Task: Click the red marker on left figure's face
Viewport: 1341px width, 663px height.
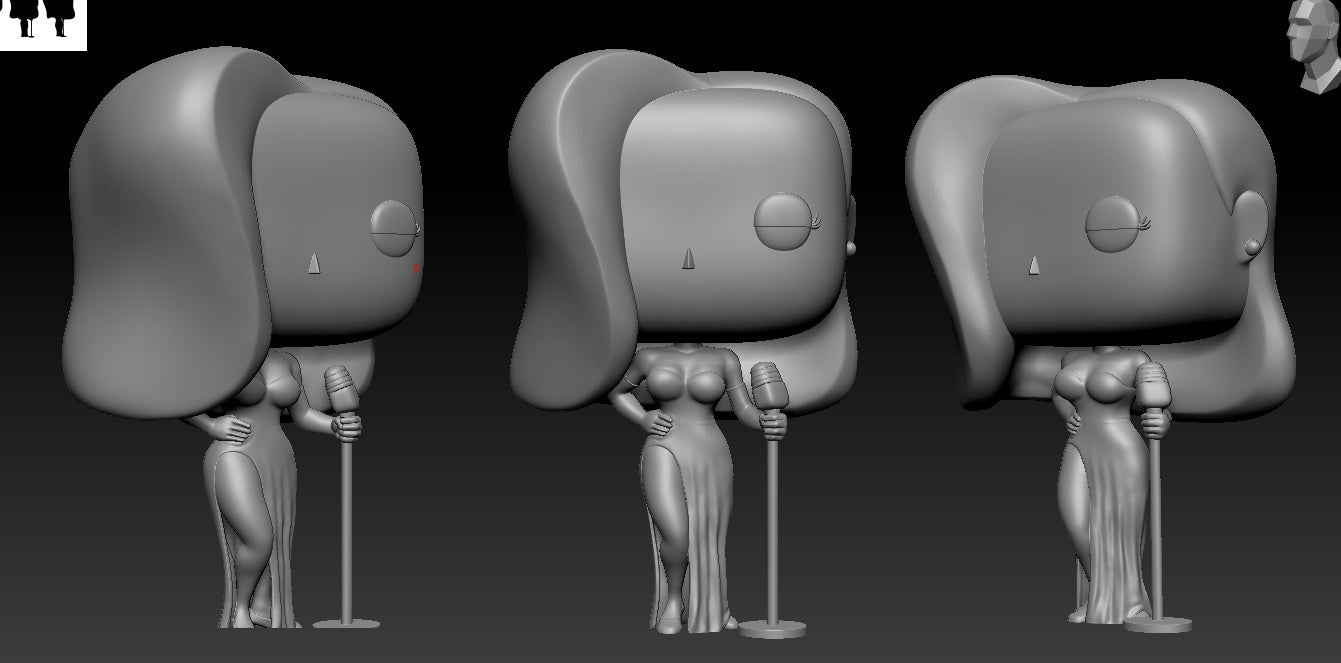Action: (416, 267)
